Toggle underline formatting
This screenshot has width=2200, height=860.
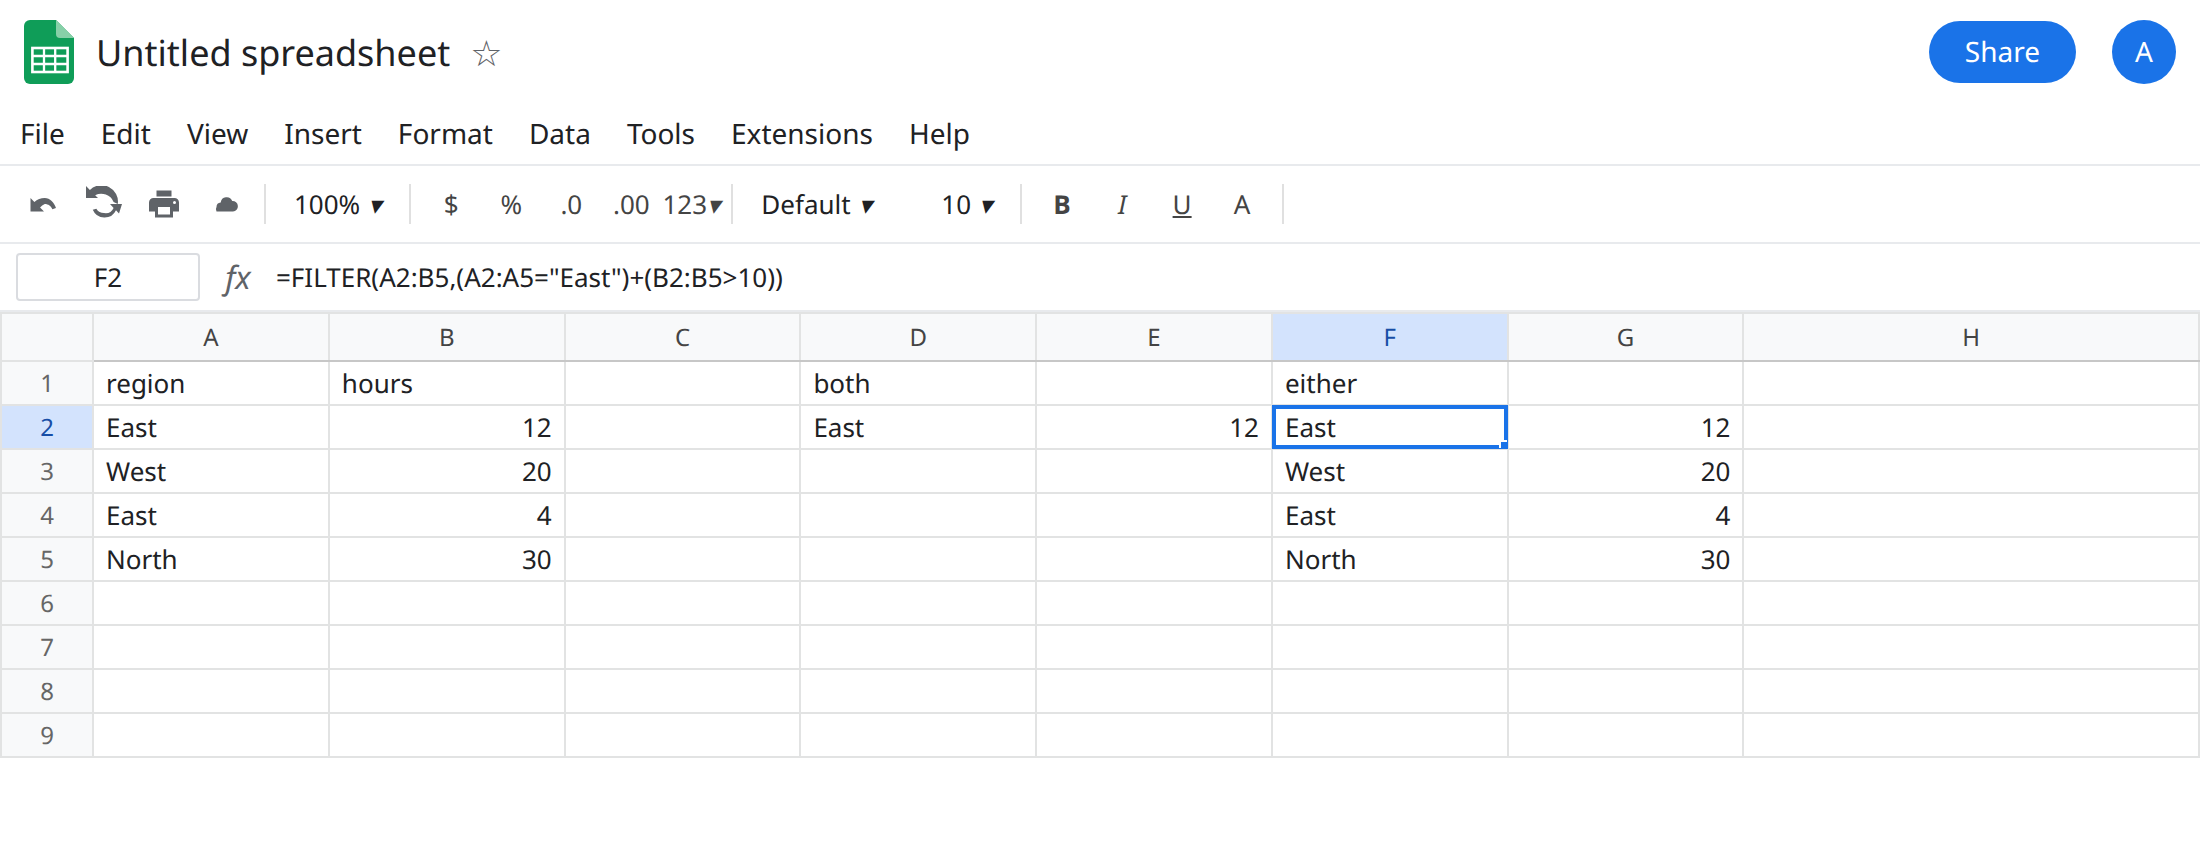coord(1182,205)
